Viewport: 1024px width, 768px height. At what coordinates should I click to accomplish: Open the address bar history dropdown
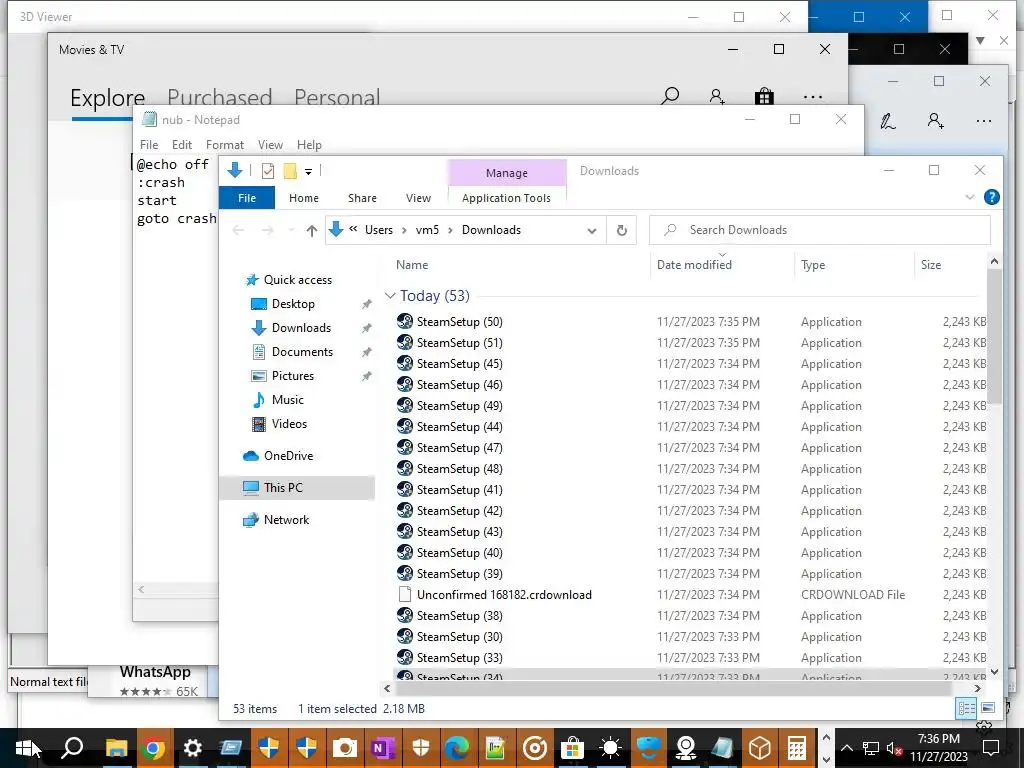tap(592, 231)
